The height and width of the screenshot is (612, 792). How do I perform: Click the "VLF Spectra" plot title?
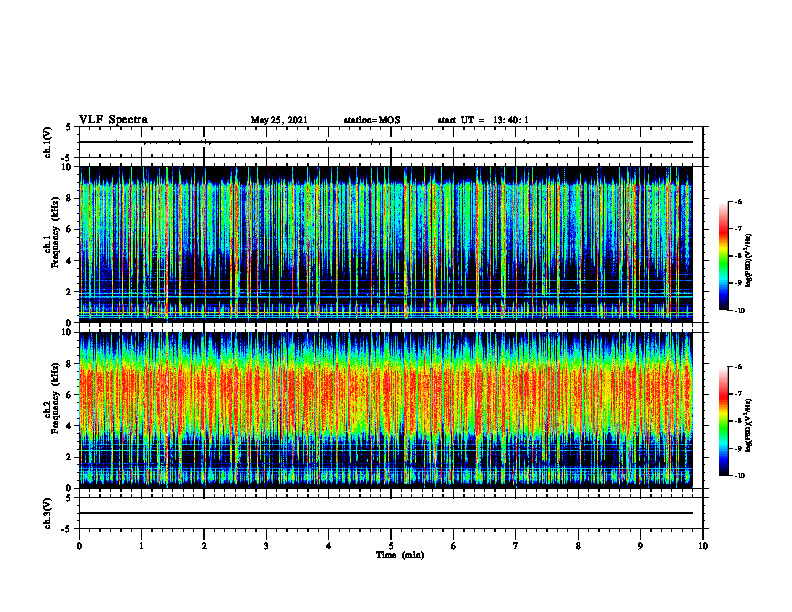point(113,120)
